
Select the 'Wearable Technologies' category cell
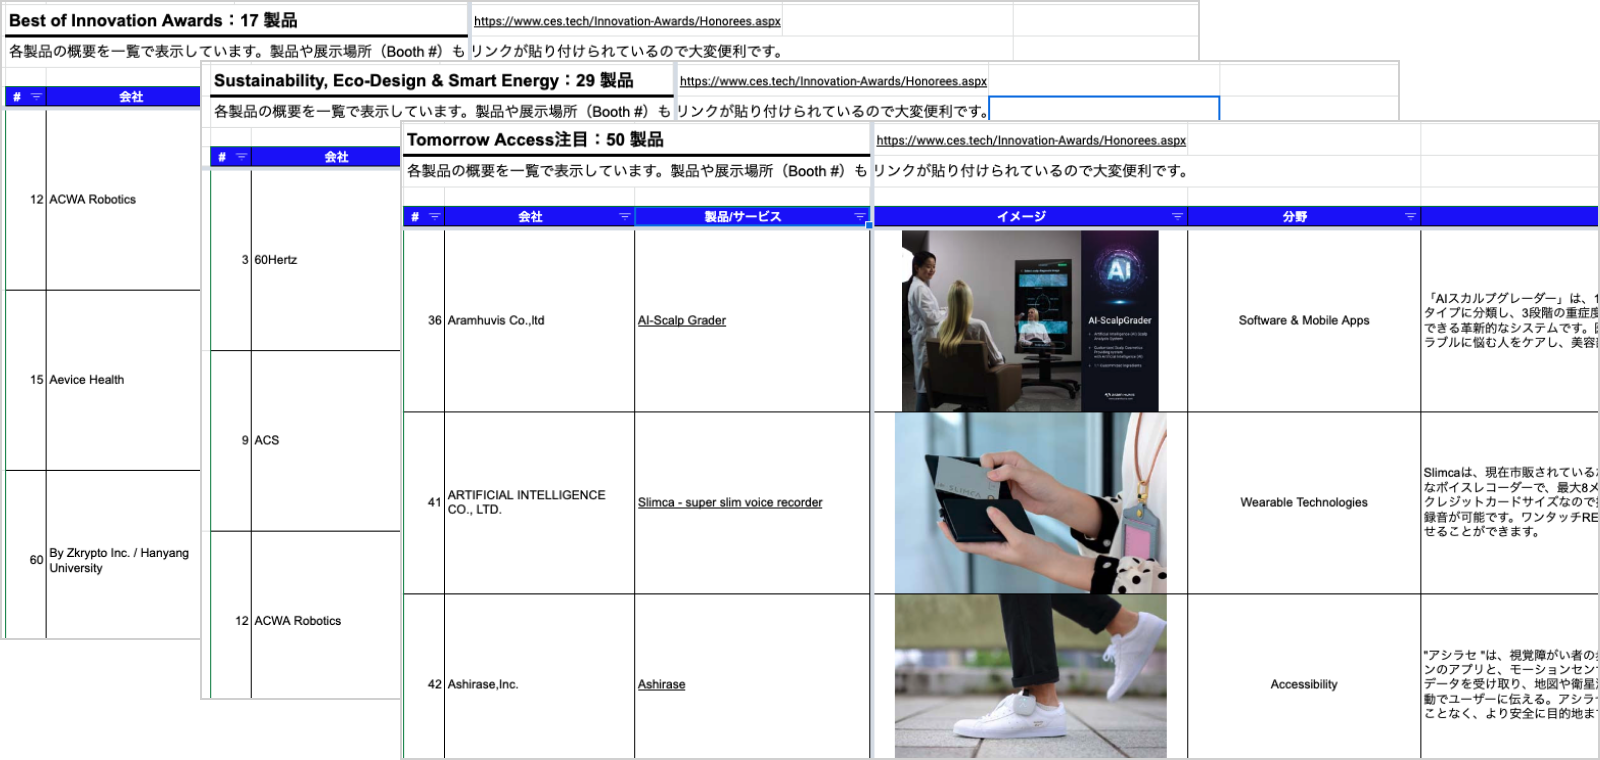(x=1304, y=503)
